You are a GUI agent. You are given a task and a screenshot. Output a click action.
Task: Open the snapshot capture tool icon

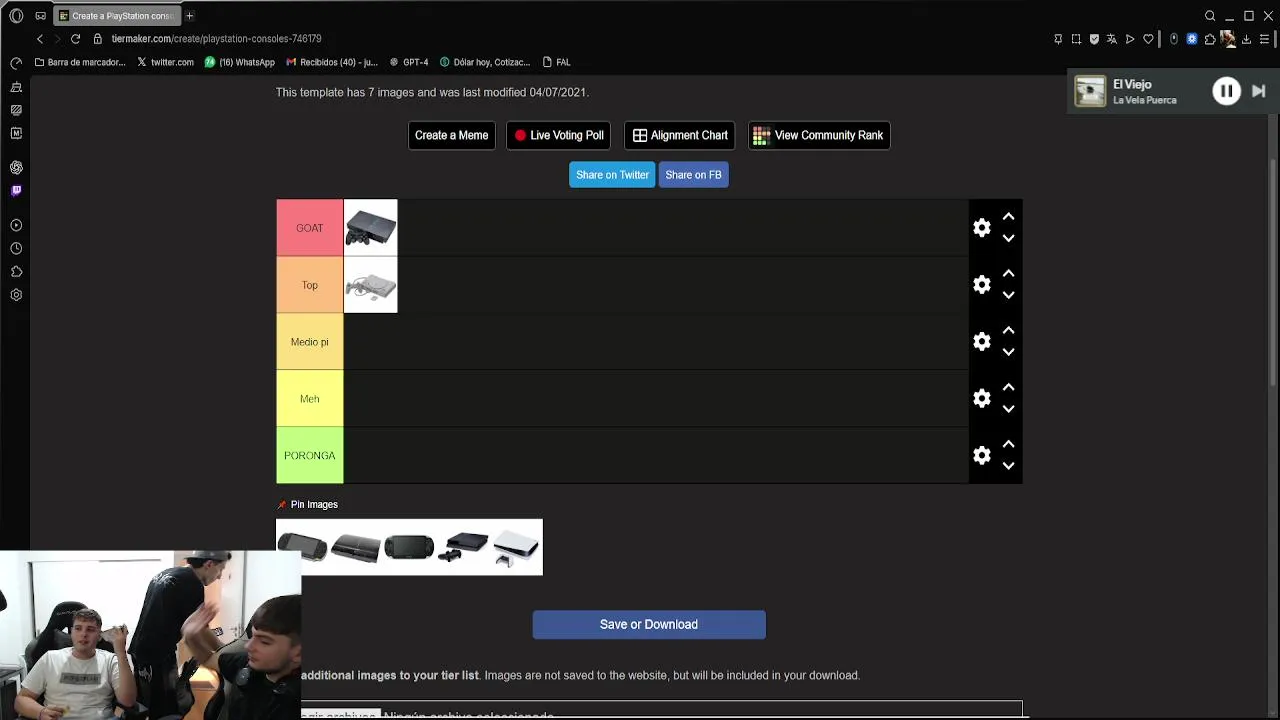[1076, 39]
